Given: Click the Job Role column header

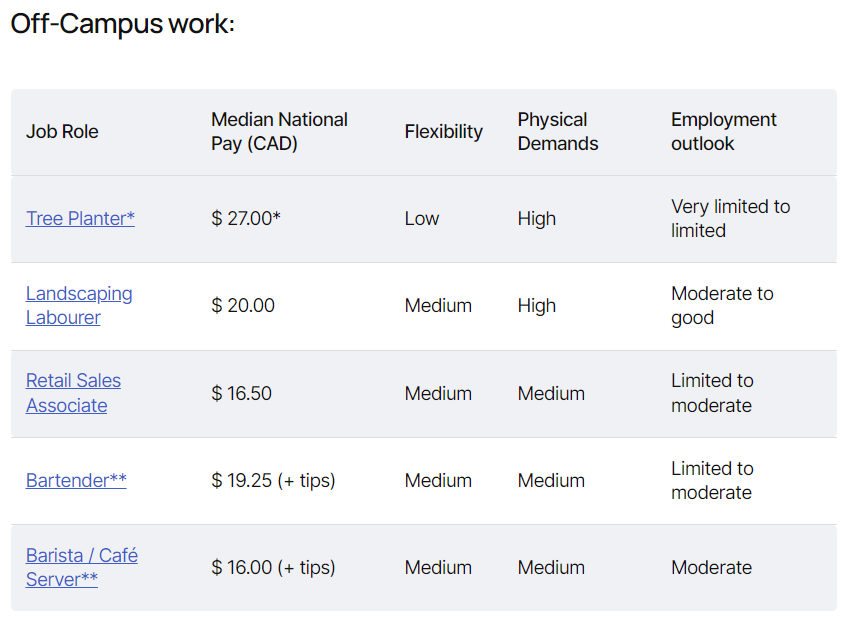Looking at the screenshot, I should [x=62, y=132].
